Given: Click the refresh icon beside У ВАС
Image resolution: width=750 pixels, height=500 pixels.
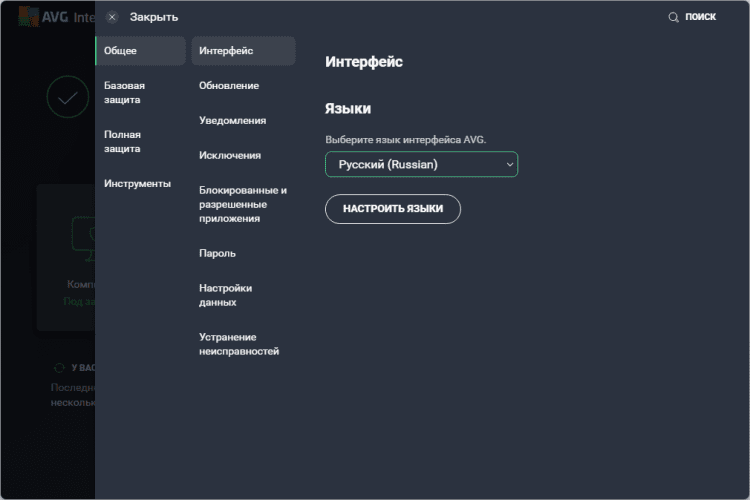Looking at the screenshot, I should (x=59, y=368).
